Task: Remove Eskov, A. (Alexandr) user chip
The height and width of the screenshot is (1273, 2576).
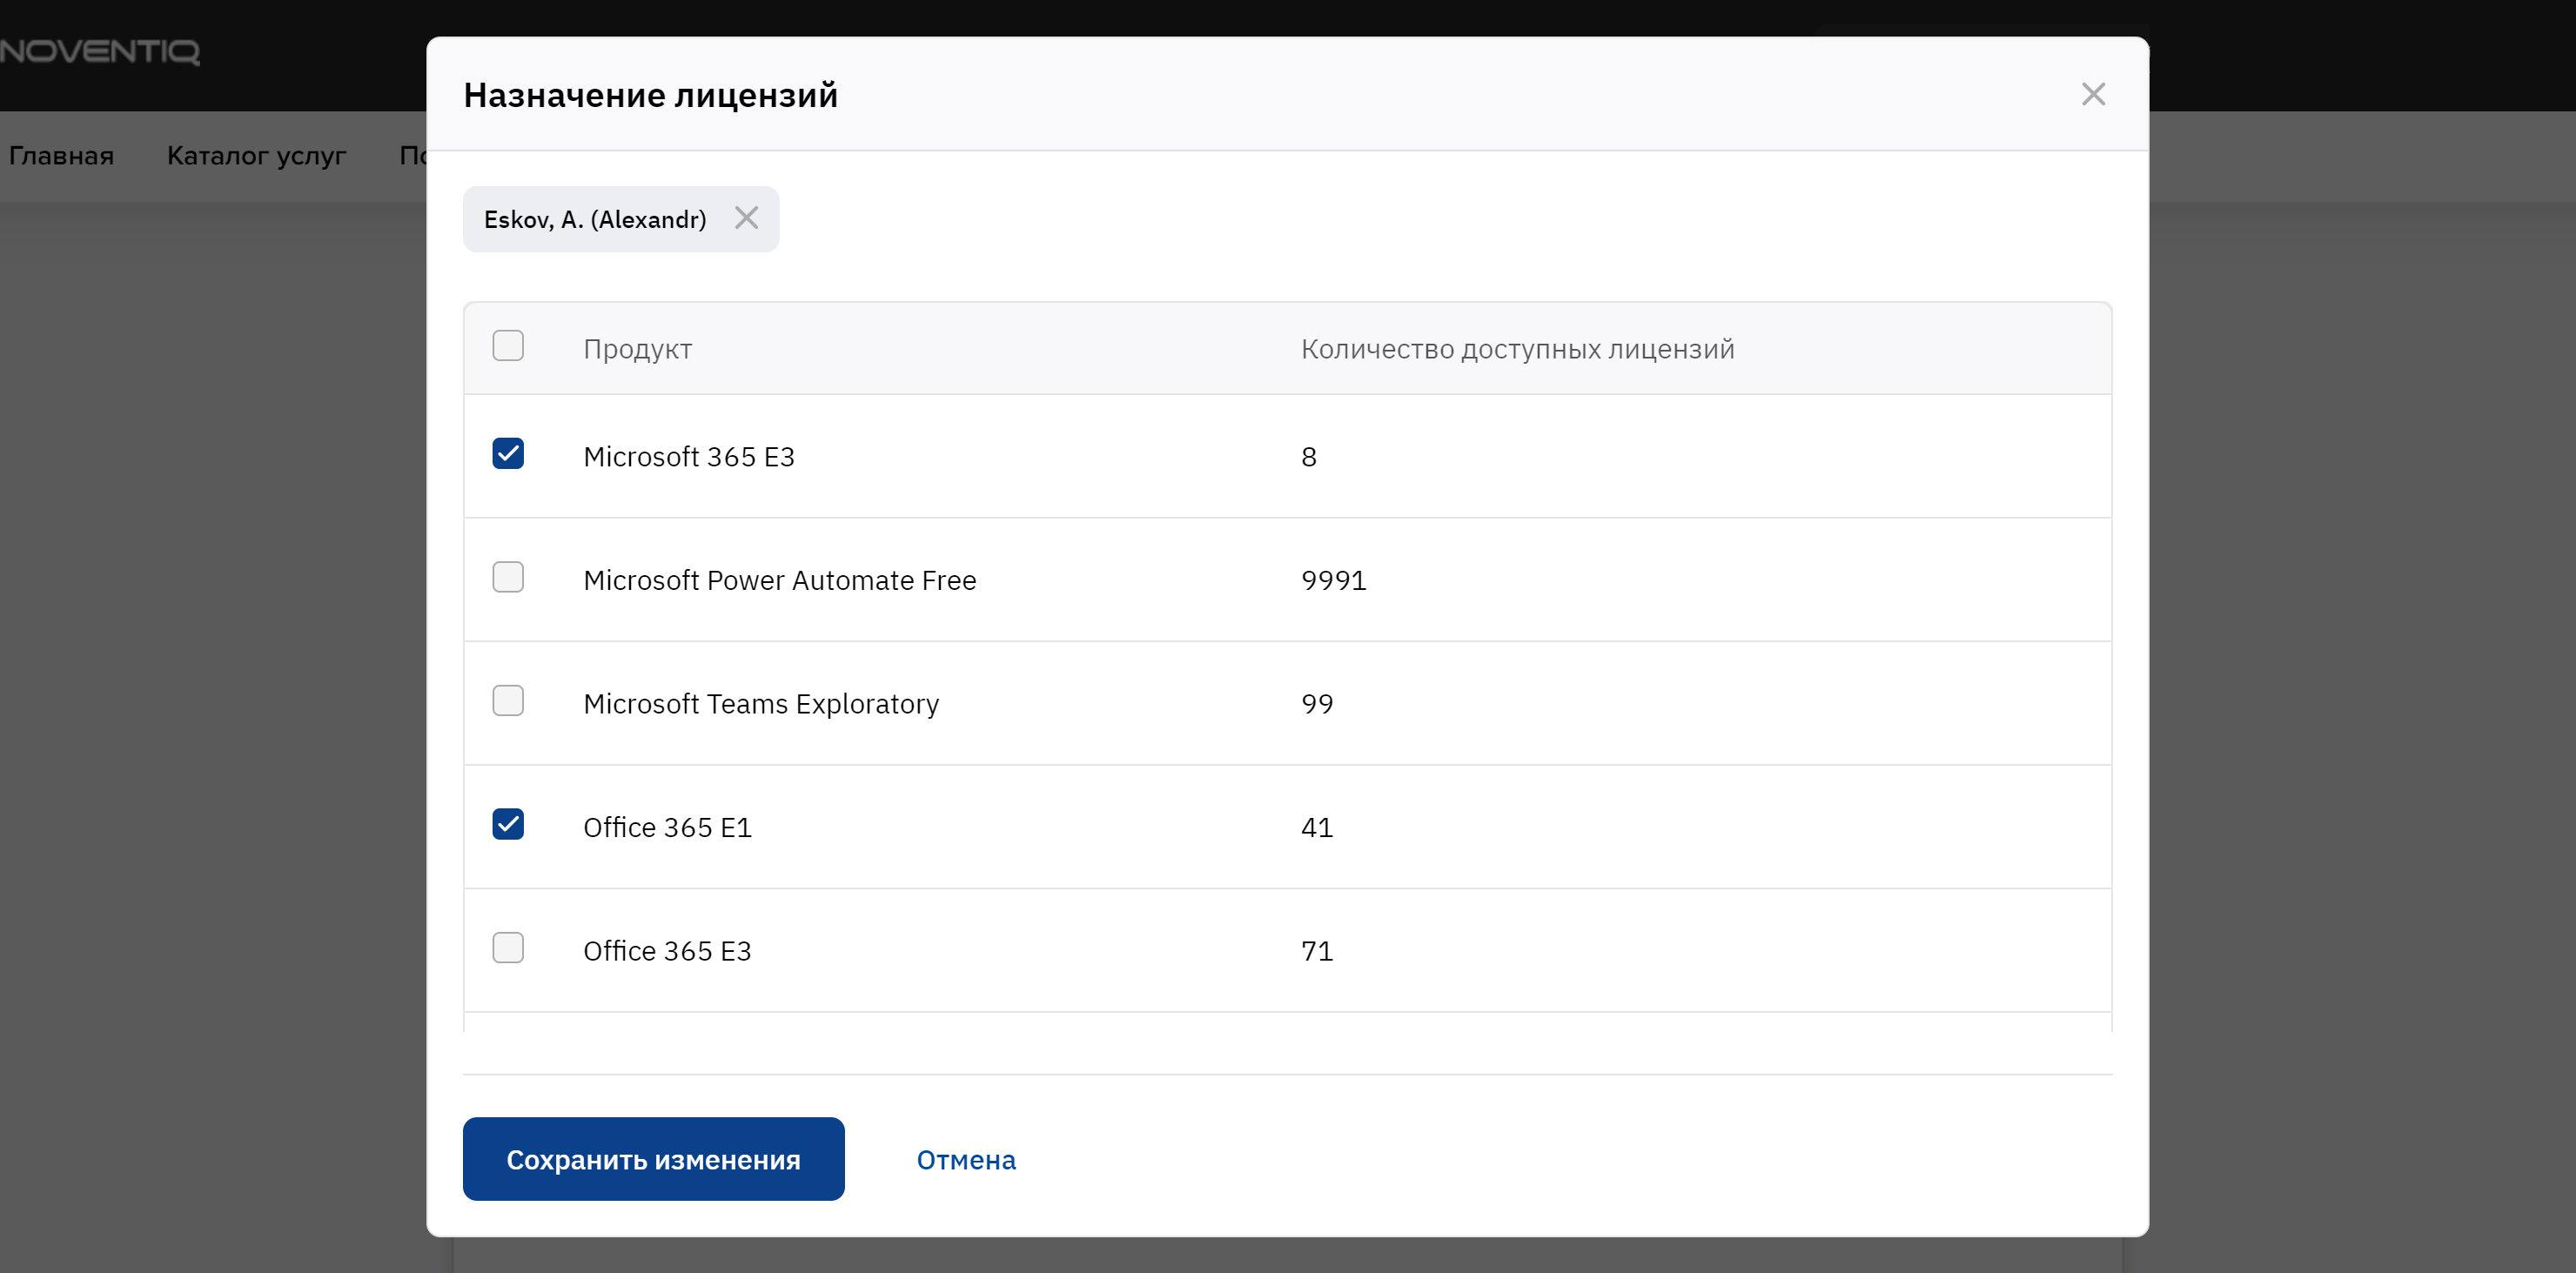Action: pyautogui.click(x=746, y=218)
